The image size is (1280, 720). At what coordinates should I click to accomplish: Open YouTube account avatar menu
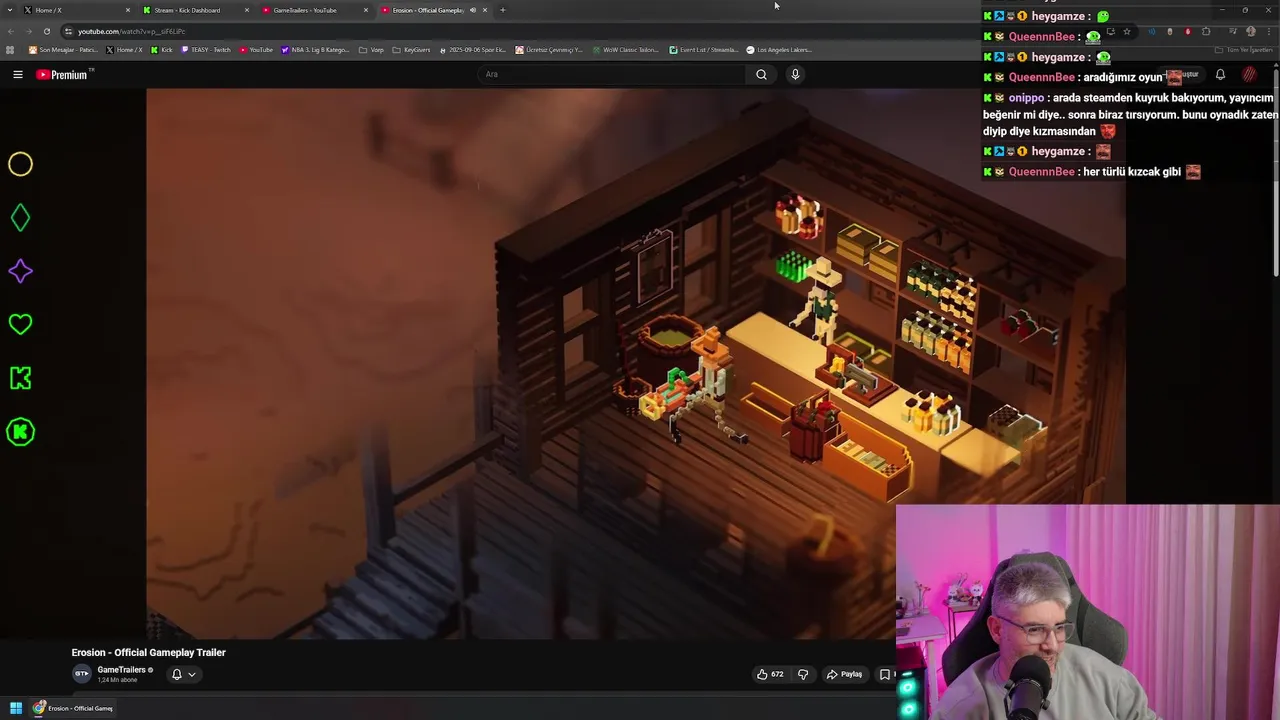[1250, 74]
